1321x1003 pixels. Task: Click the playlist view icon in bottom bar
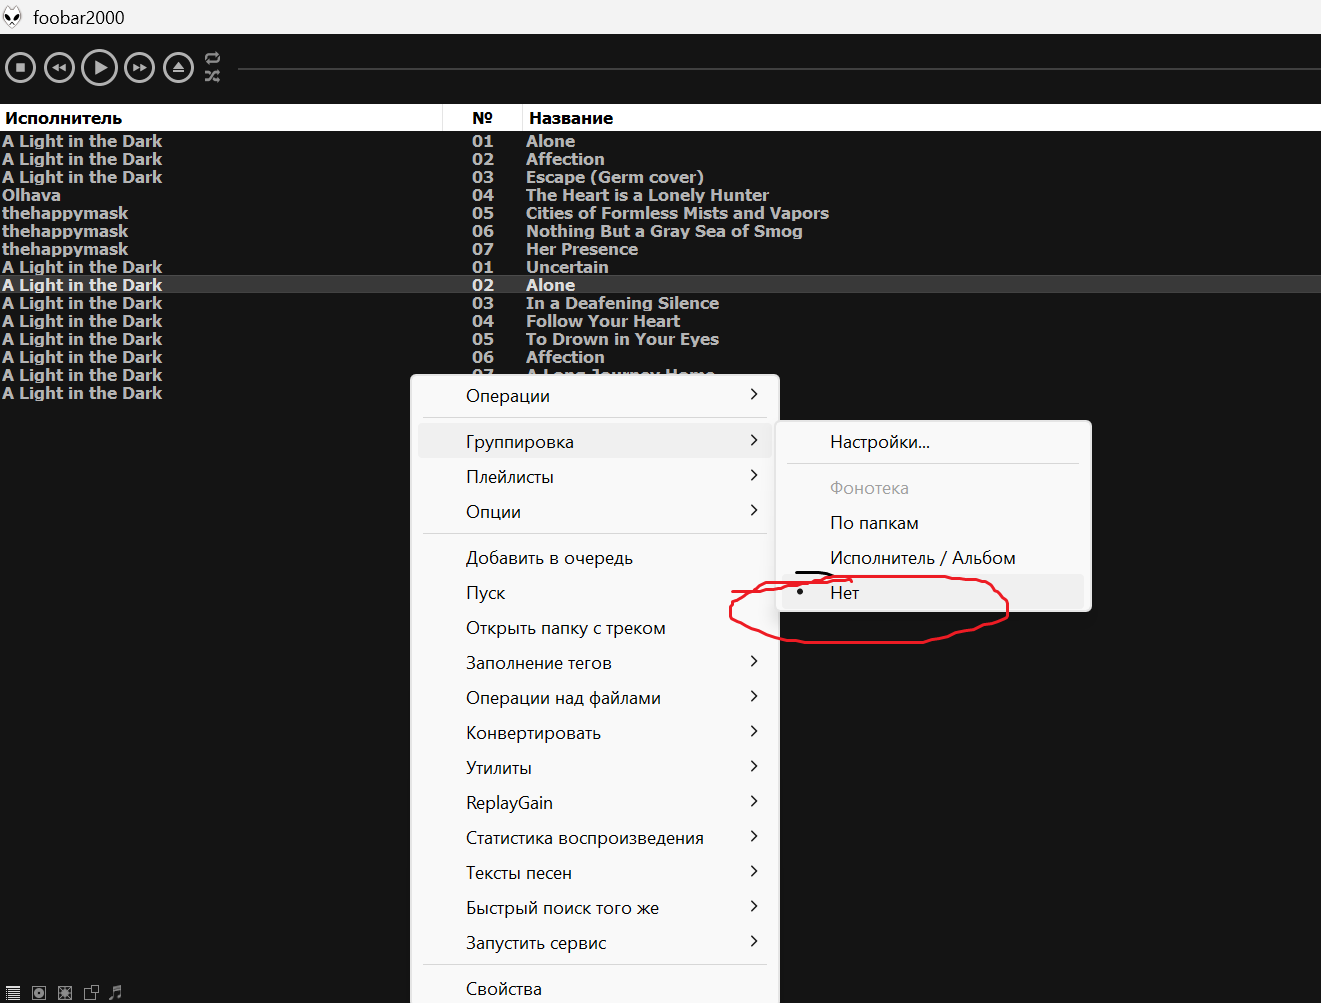pyautogui.click(x=13, y=993)
